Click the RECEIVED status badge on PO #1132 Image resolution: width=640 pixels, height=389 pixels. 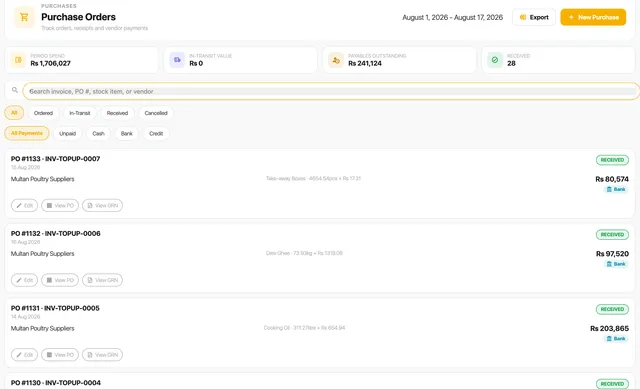pyautogui.click(x=612, y=235)
